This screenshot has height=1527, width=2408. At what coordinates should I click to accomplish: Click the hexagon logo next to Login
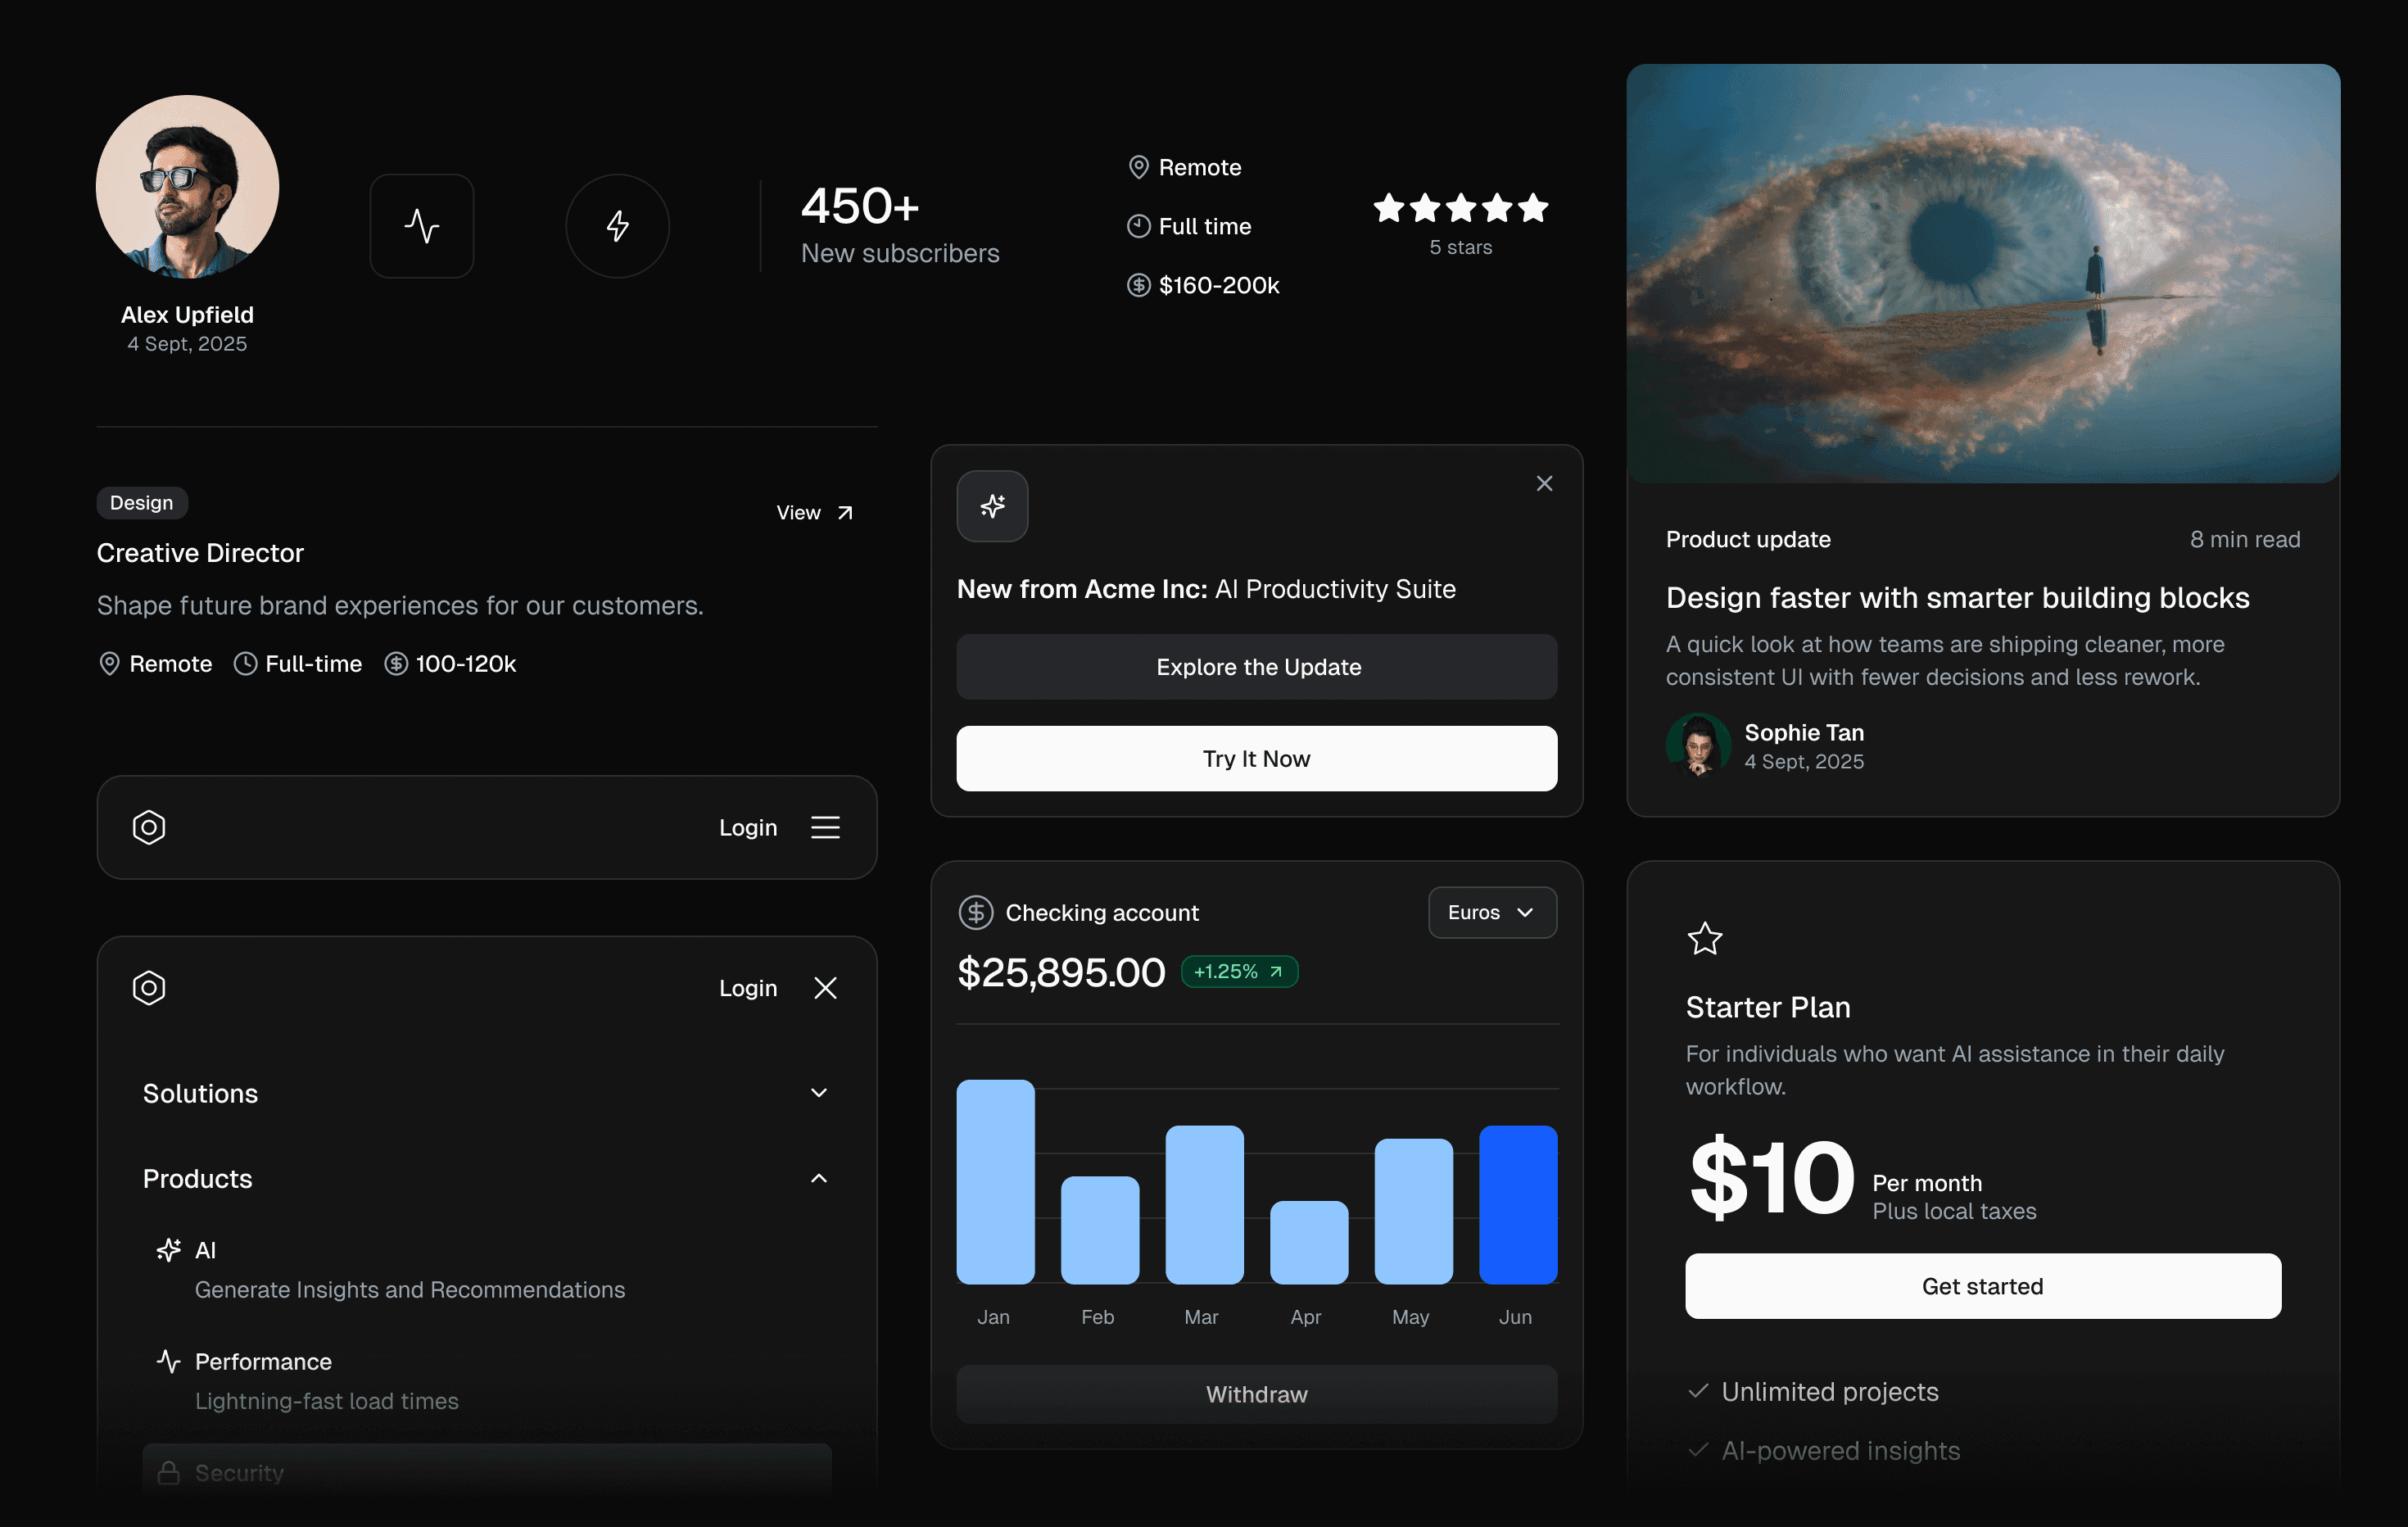click(x=149, y=827)
